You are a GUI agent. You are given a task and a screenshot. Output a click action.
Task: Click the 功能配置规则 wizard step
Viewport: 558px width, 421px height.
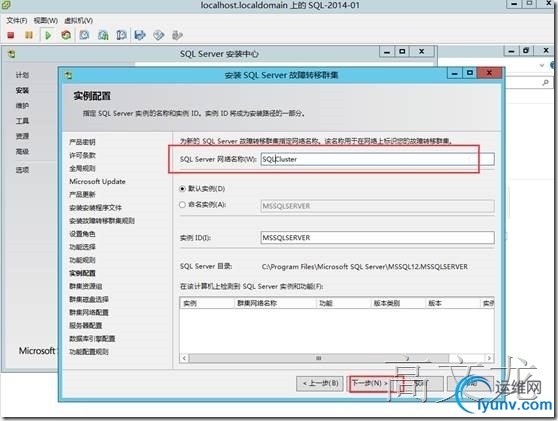89,352
